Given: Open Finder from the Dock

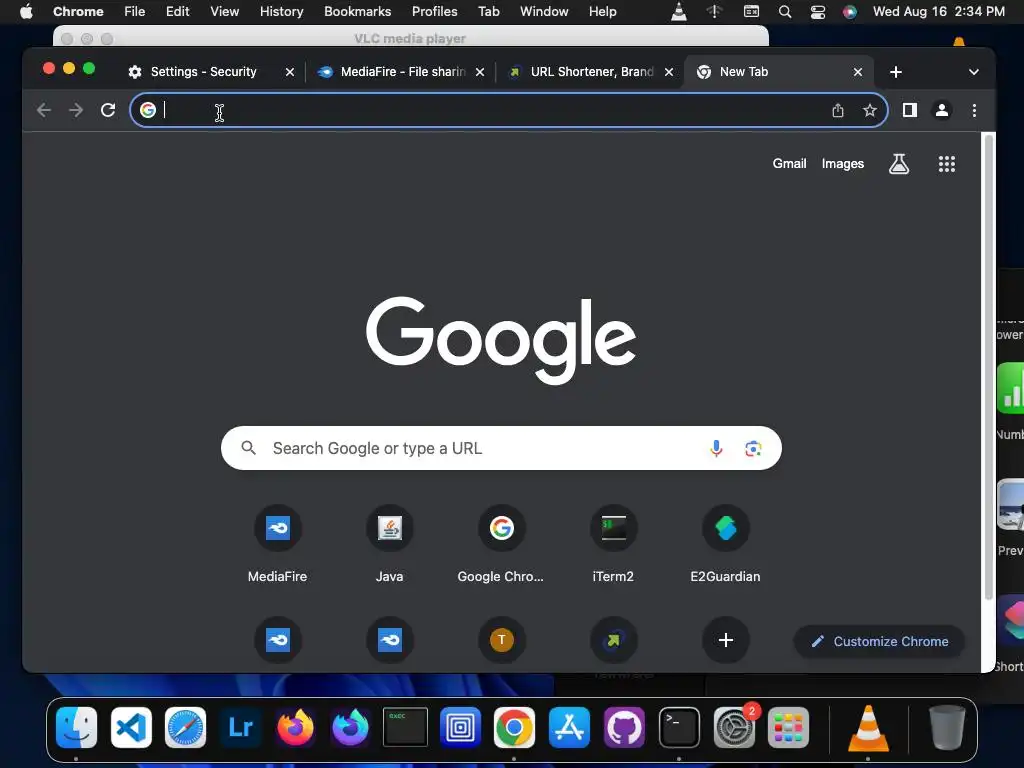Looking at the screenshot, I should coord(76,727).
